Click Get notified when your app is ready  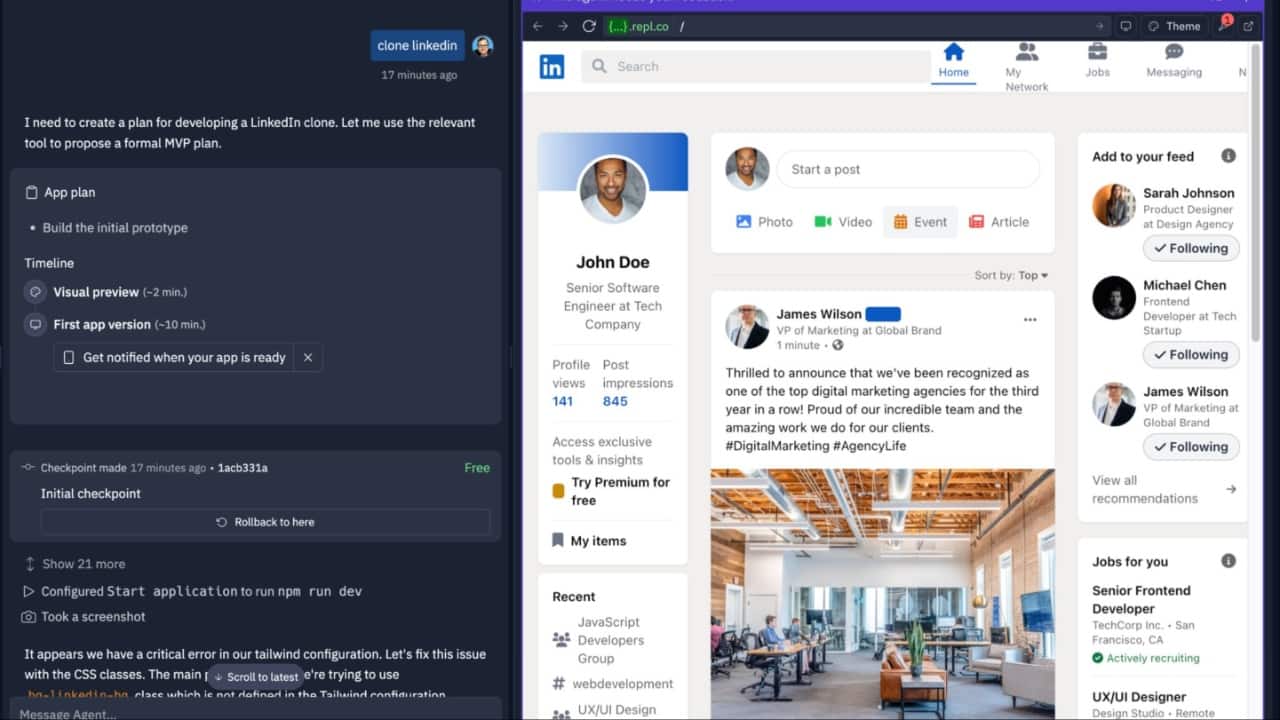coord(174,357)
